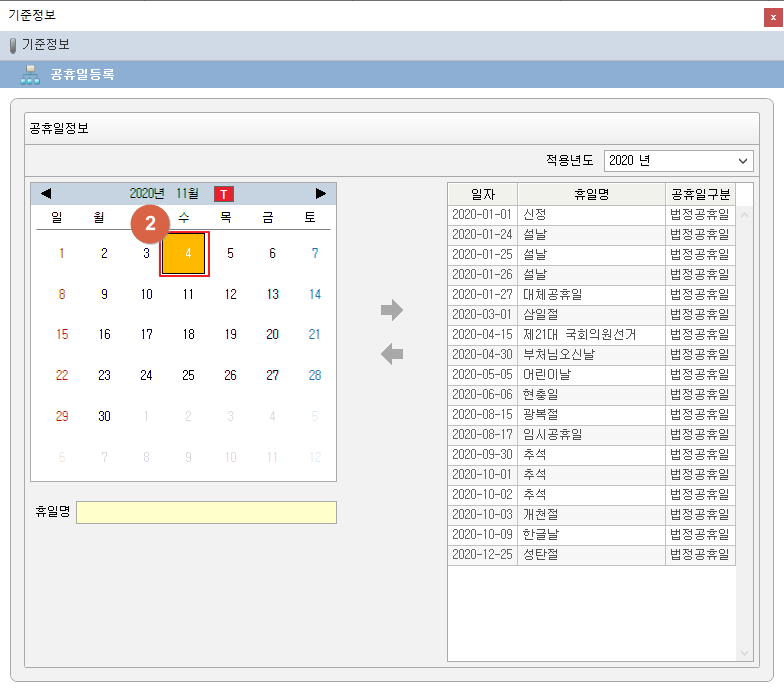Click the 휴일명 input field

click(206, 512)
